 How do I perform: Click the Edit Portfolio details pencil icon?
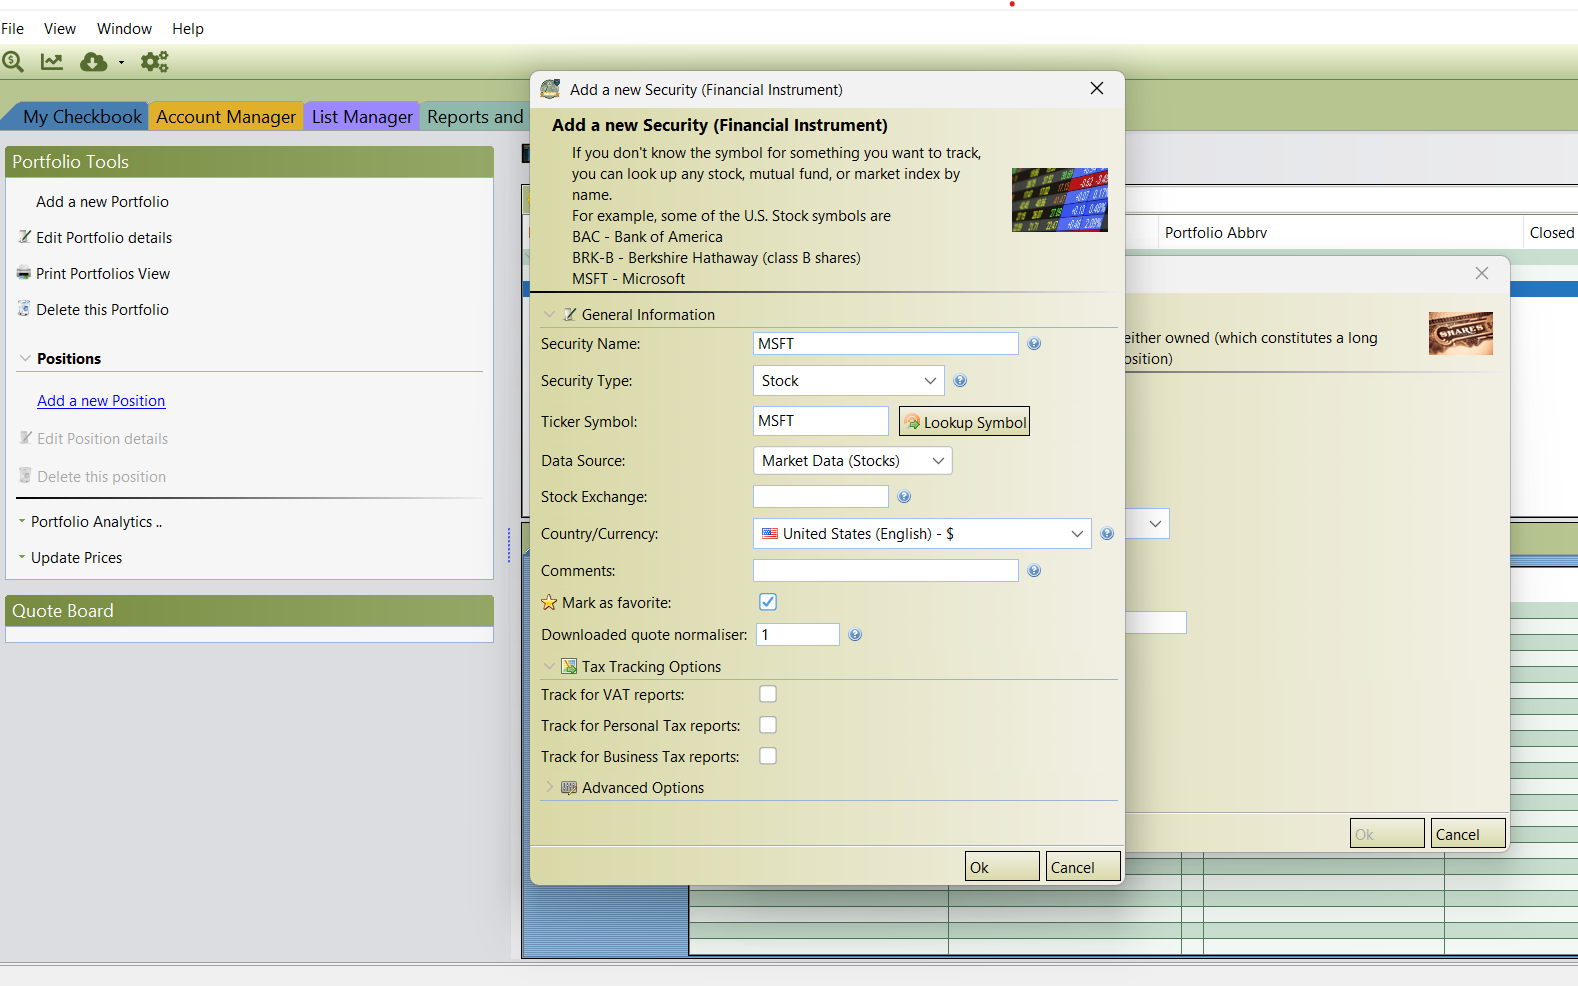(x=25, y=237)
